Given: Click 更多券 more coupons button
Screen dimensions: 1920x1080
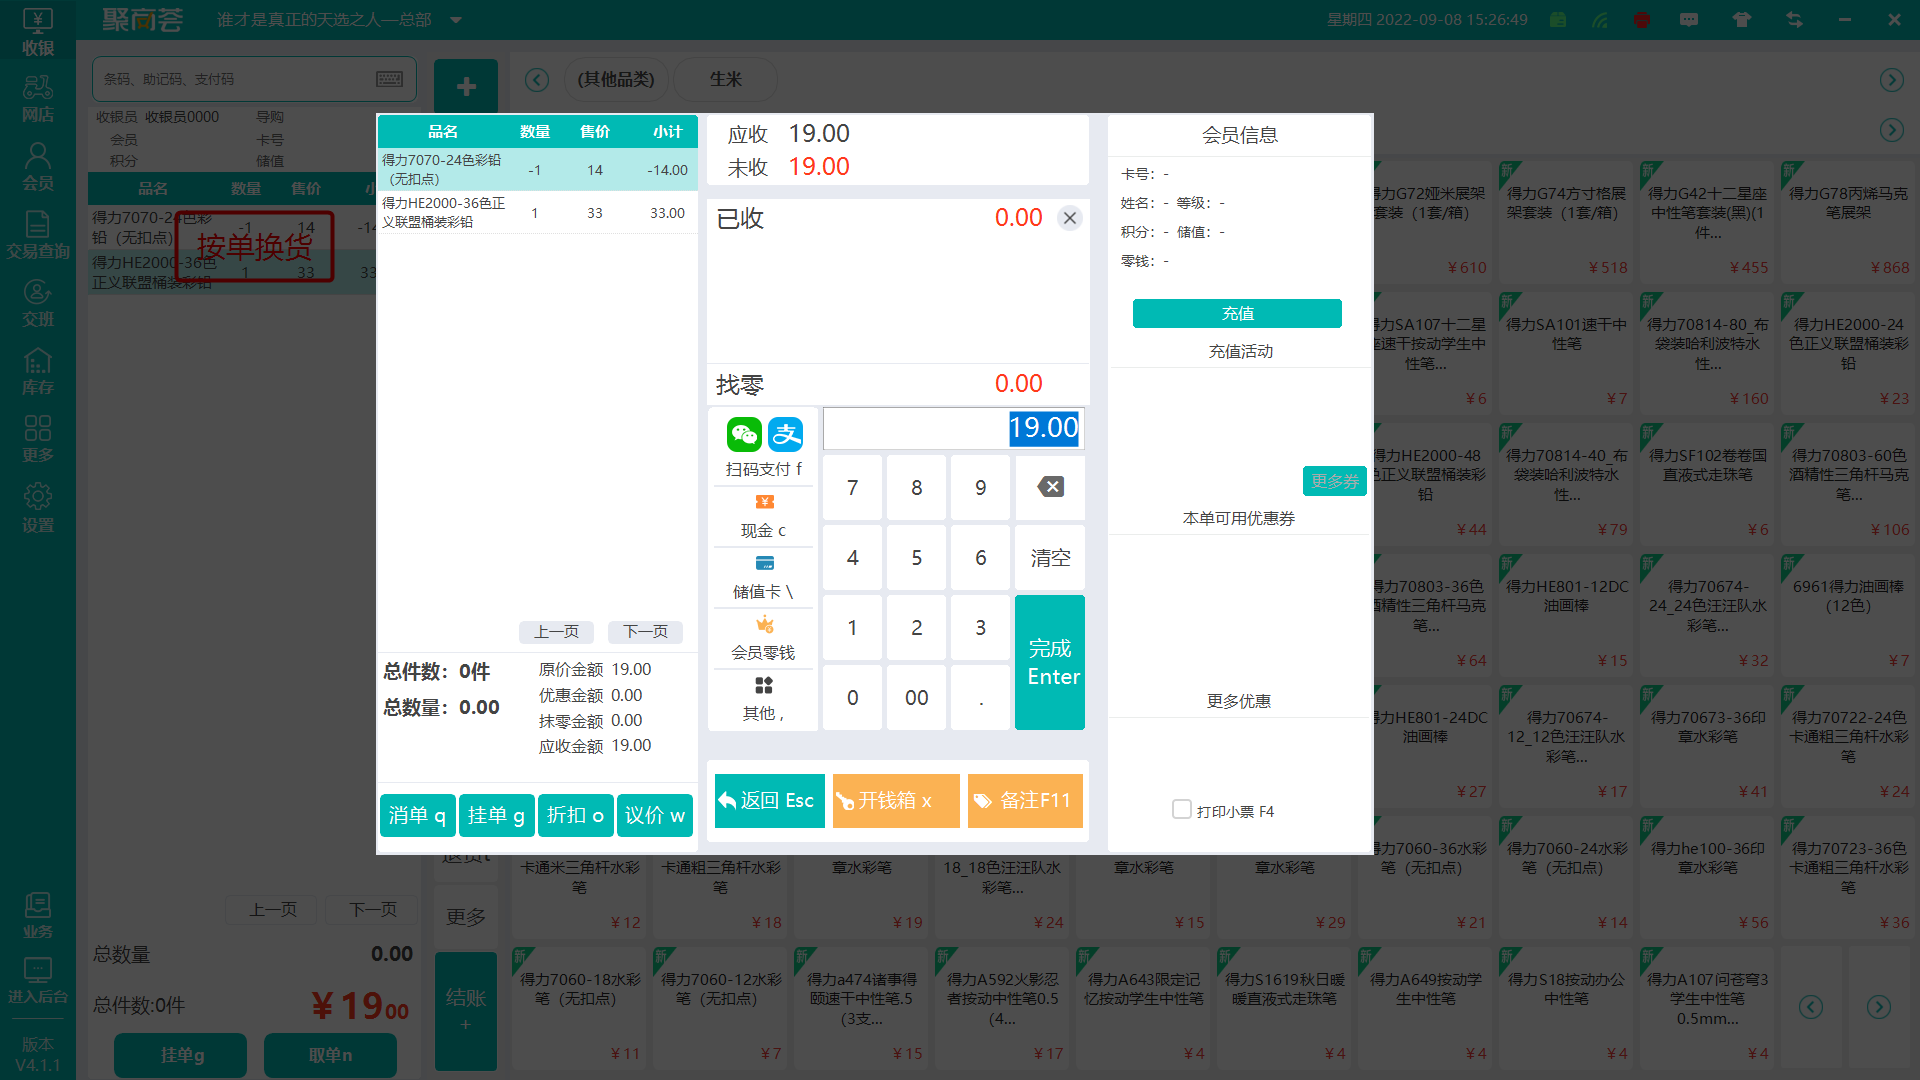Looking at the screenshot, I should pyautogui.click(x=1334, y=481).
